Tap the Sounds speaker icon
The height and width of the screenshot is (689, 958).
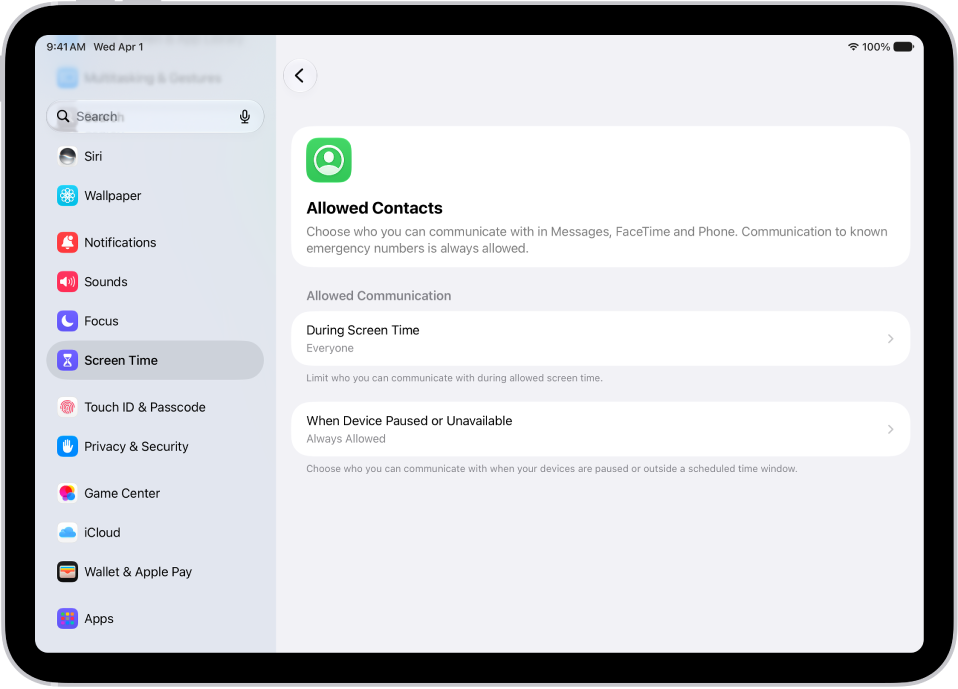(67, 282)
